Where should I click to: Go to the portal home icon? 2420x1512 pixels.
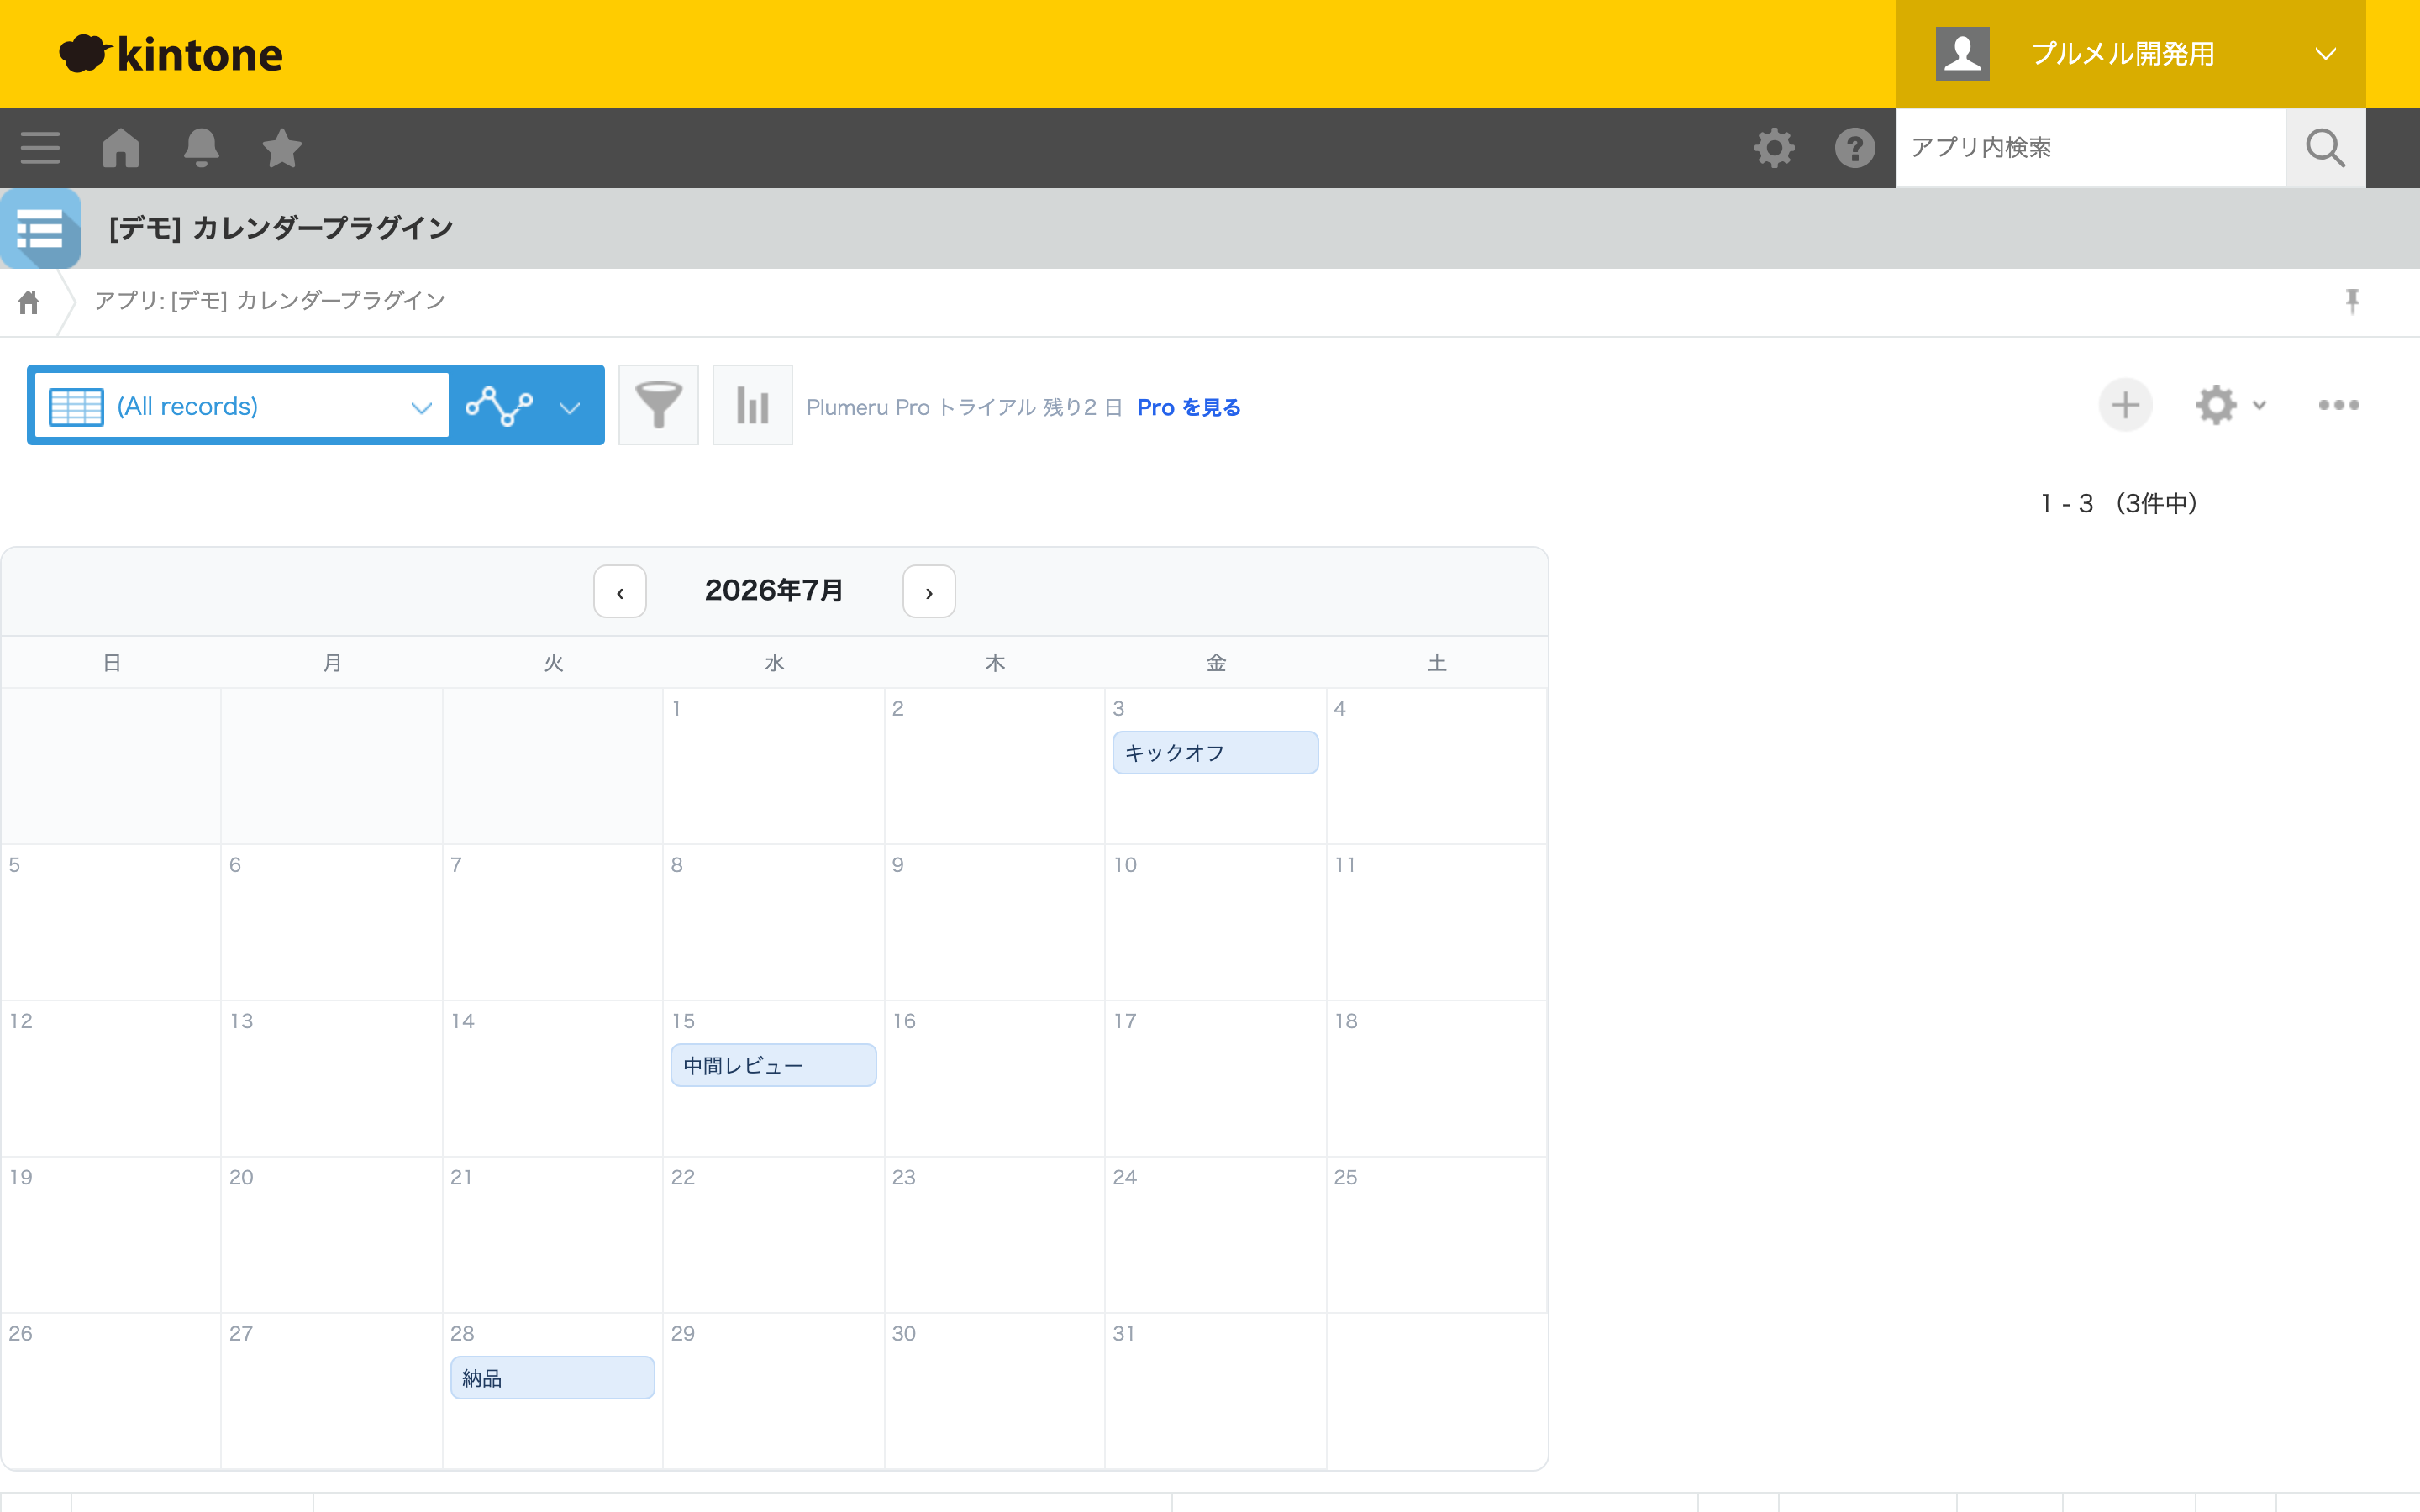pos(121,148)
